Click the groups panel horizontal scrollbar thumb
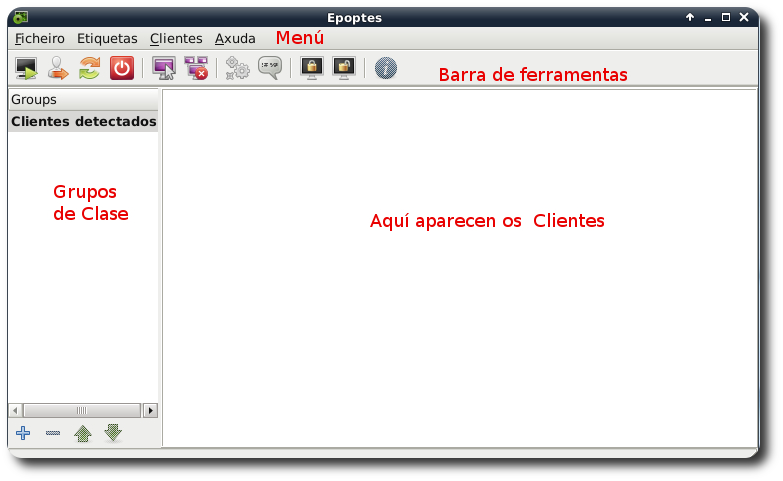Image resolution: width=783 pixels, height=481 pixels. coord(82,410)
